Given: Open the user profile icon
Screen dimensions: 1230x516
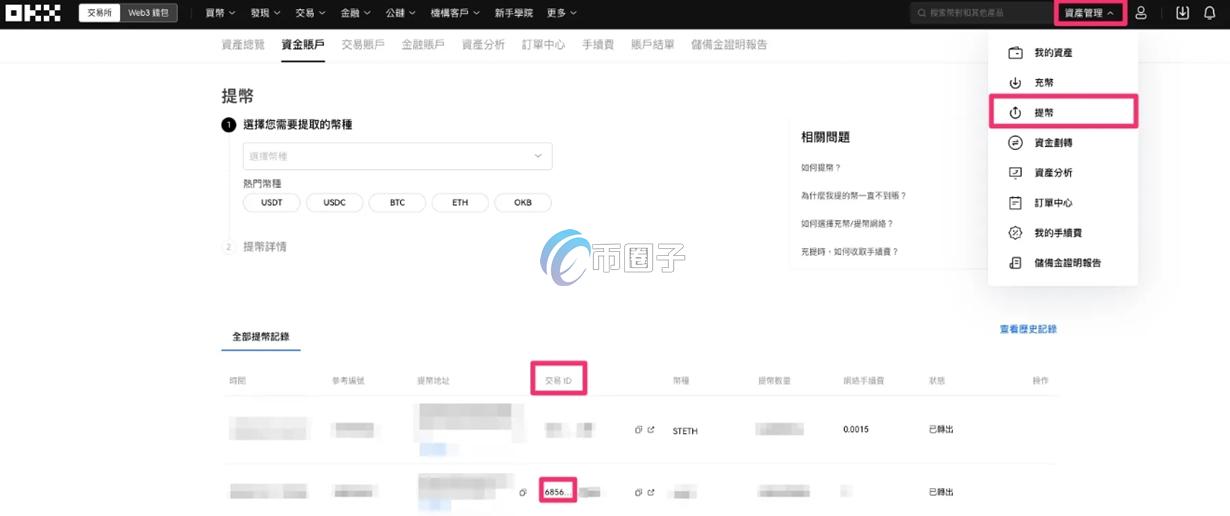Looking at the screenshot, I should tap(1141, 13).
